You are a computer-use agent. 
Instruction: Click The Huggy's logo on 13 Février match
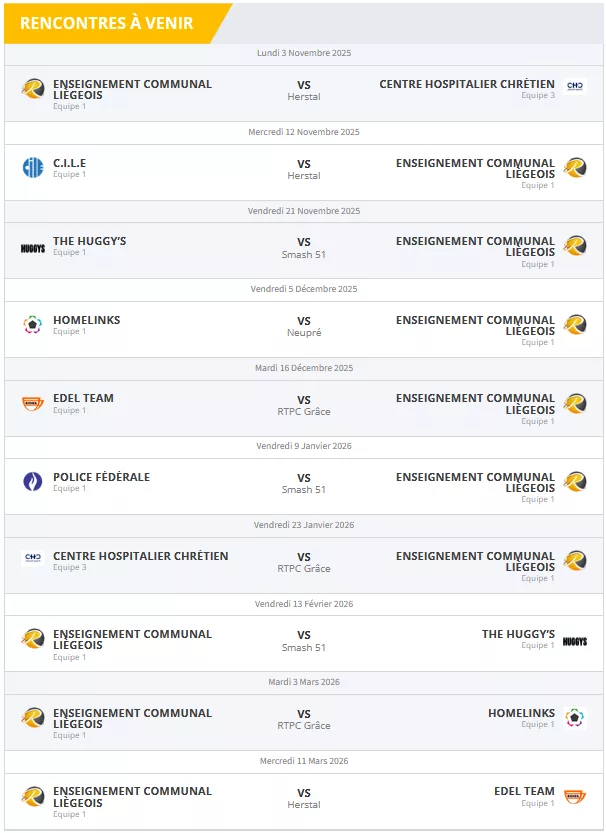tap(575, 640)
